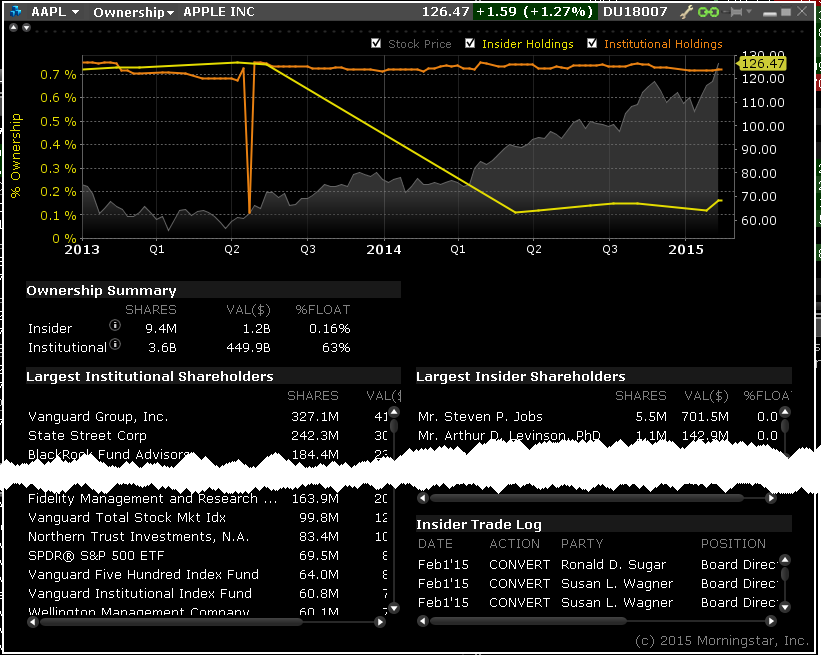
Task: Click scroll-up arrow of Insider Trade Log
Action: [x=784, y=560]
